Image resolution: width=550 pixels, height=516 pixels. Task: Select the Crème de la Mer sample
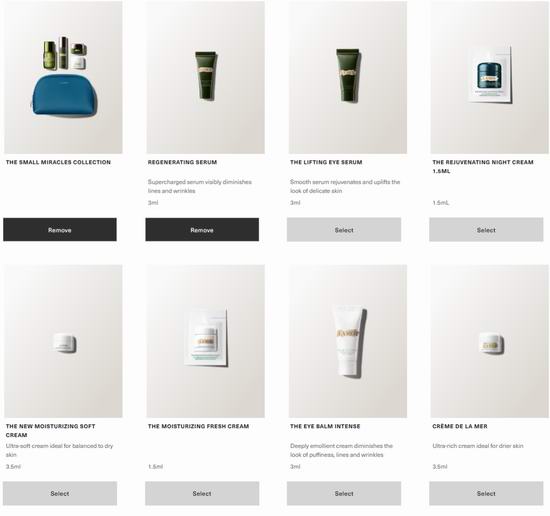click(x=486, y=493)
